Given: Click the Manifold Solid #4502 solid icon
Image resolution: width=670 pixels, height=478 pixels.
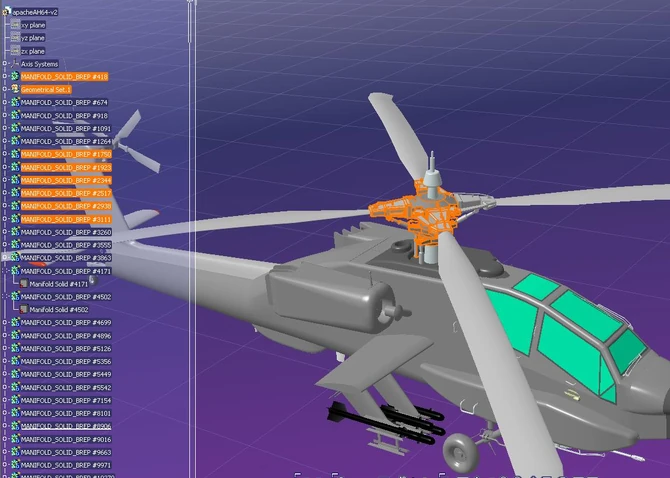Looking at the screenshot, I should click(23, 310).
